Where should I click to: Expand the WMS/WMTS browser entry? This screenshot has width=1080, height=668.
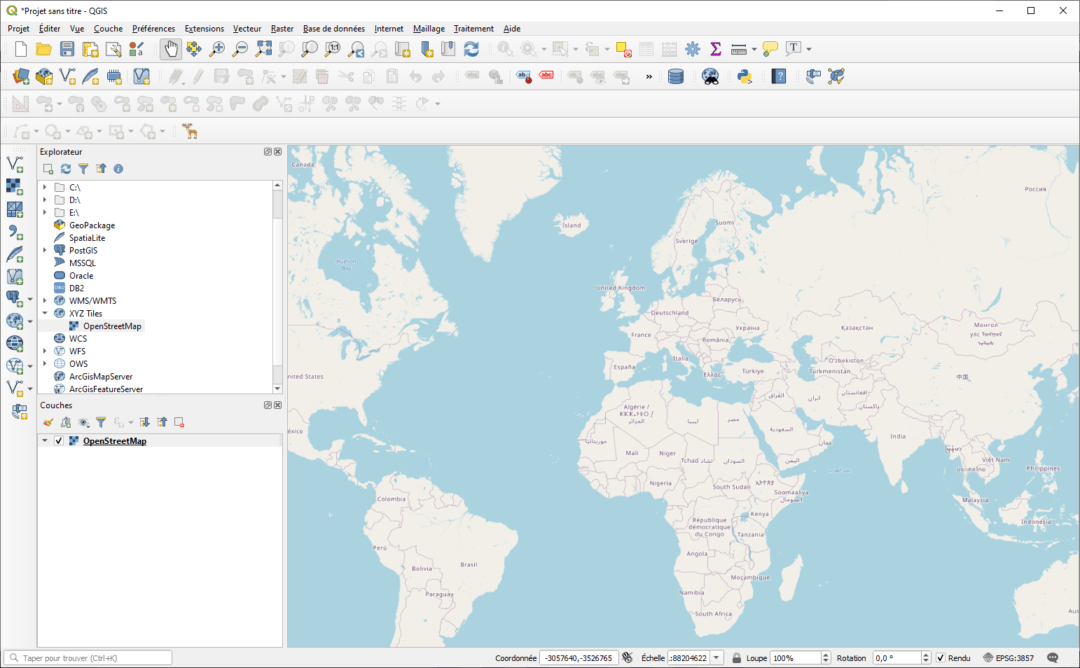[x=44, y=300]
